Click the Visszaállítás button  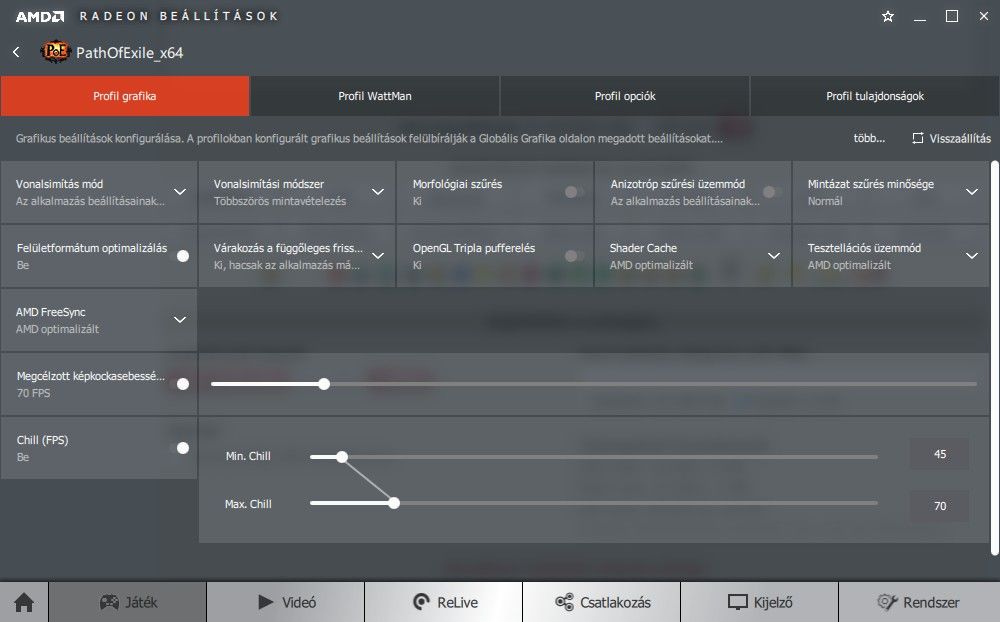(952, 138)
